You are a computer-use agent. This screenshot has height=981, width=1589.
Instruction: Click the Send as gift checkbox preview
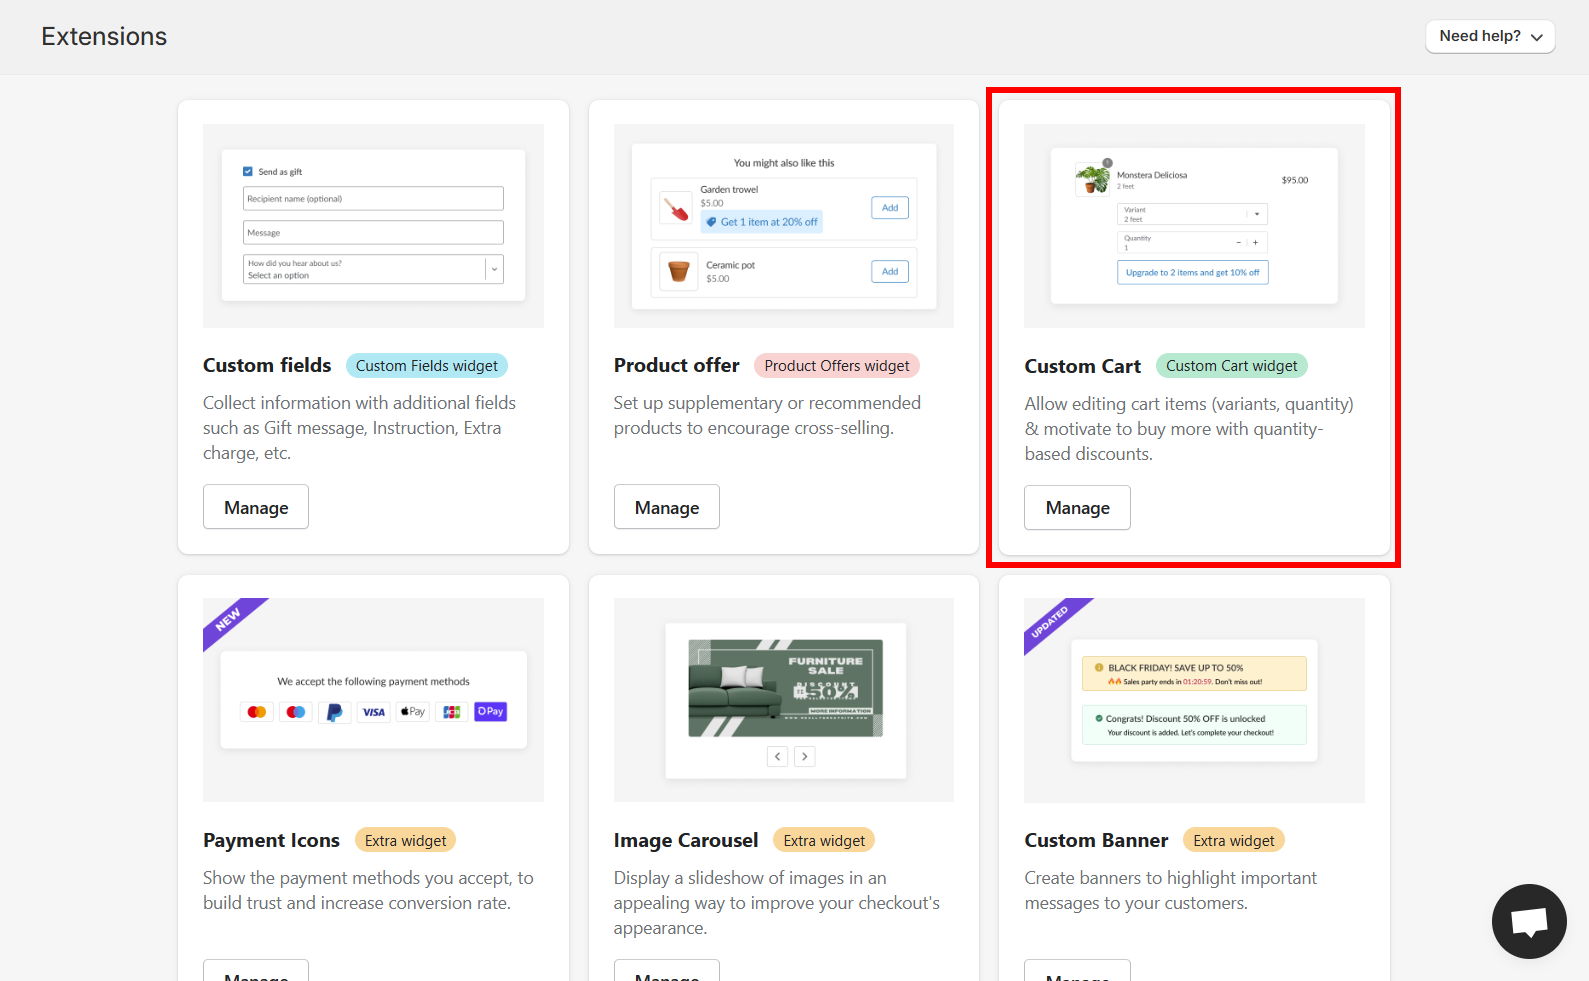click(x=248, y=172)
